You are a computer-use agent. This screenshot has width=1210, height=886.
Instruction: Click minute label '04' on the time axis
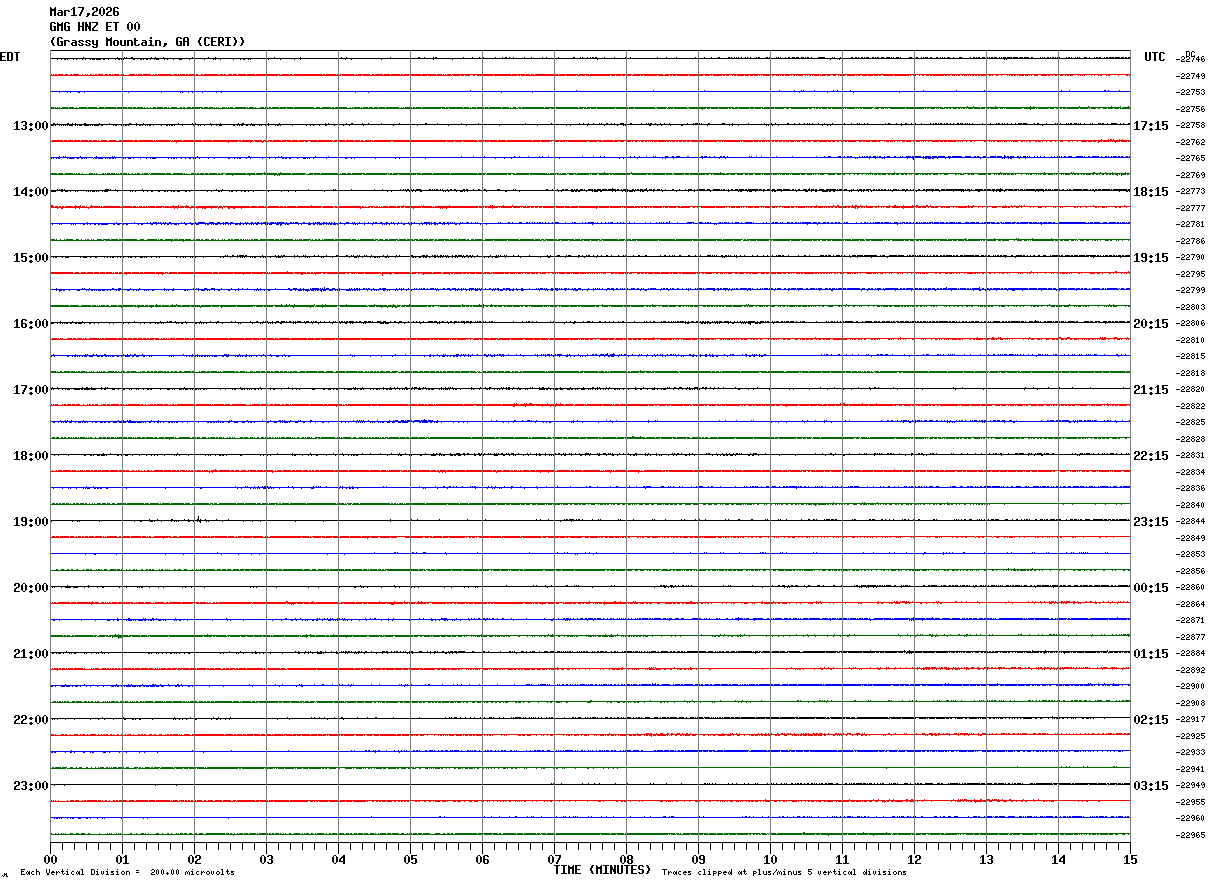(338, 860)
